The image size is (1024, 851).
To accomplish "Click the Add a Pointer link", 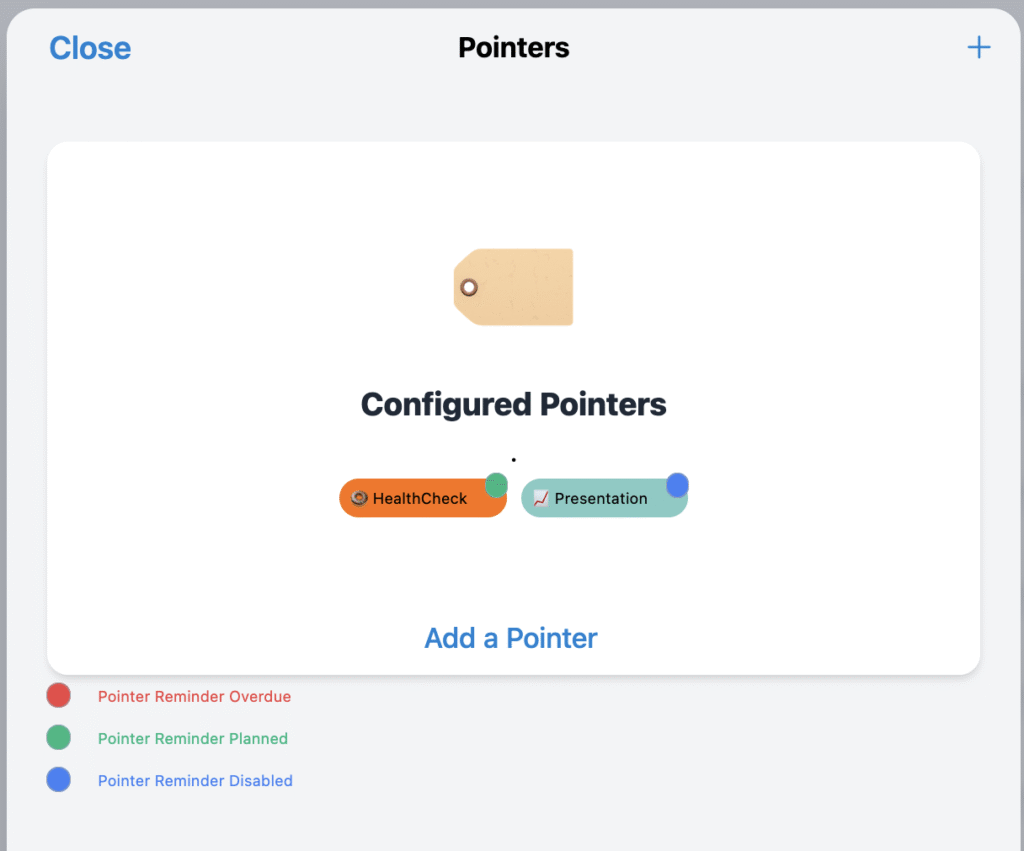I will [x=511, y=638].
